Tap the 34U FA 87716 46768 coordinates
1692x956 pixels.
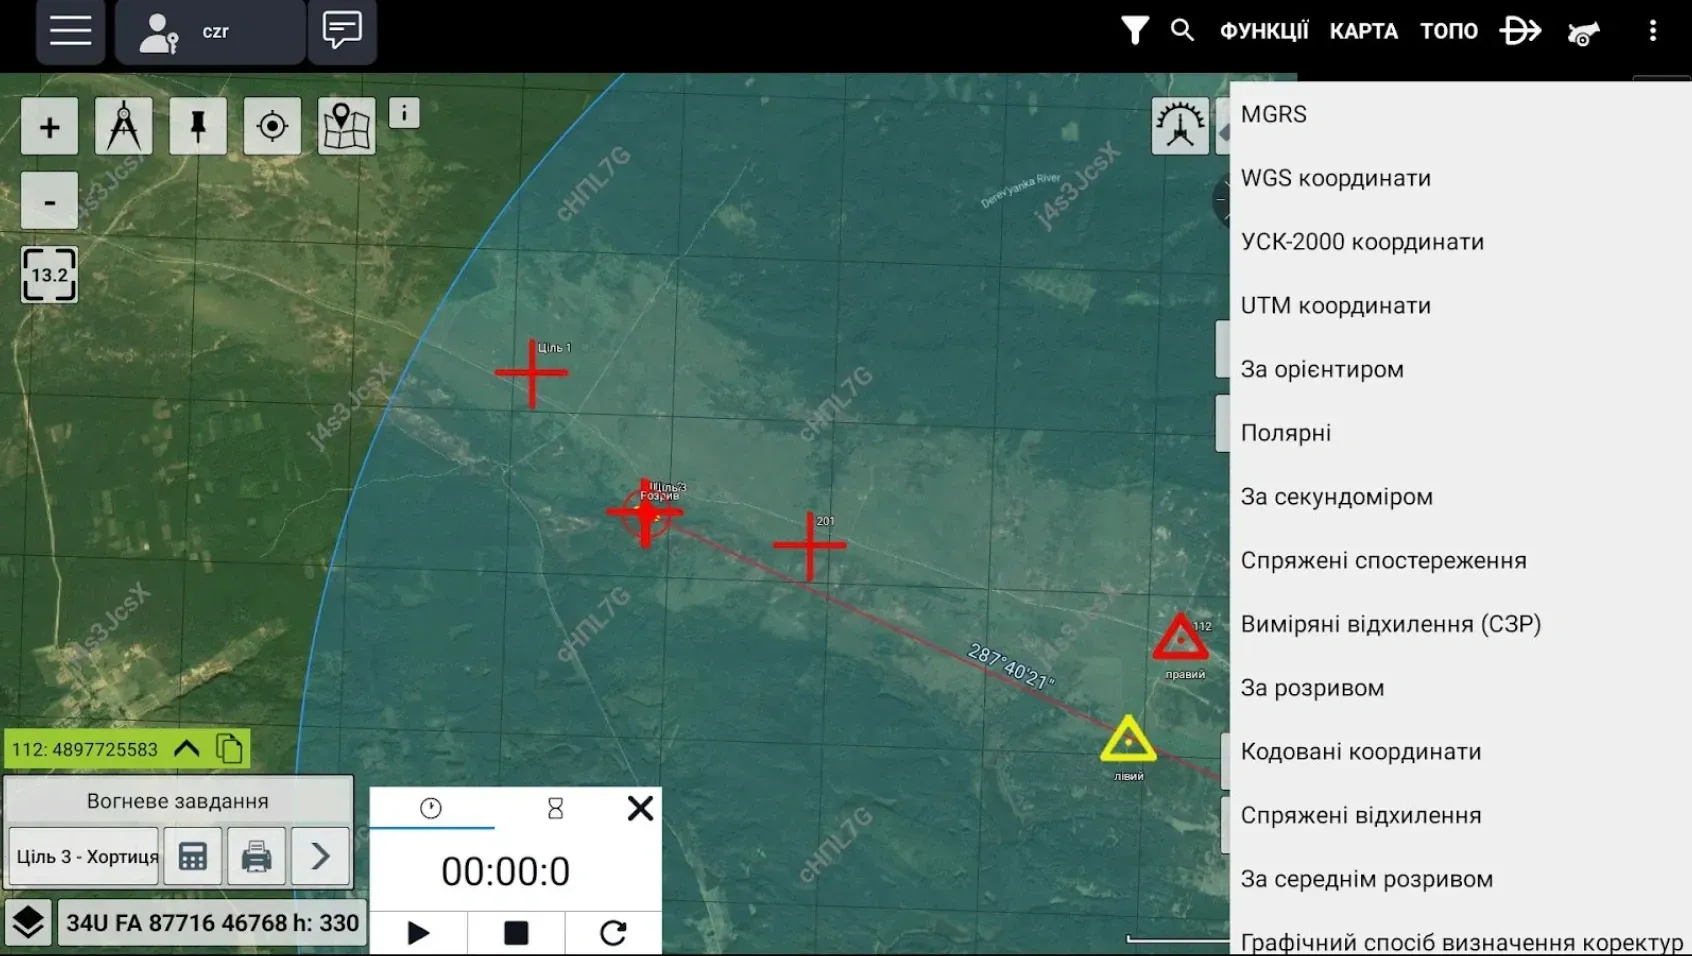212,923
